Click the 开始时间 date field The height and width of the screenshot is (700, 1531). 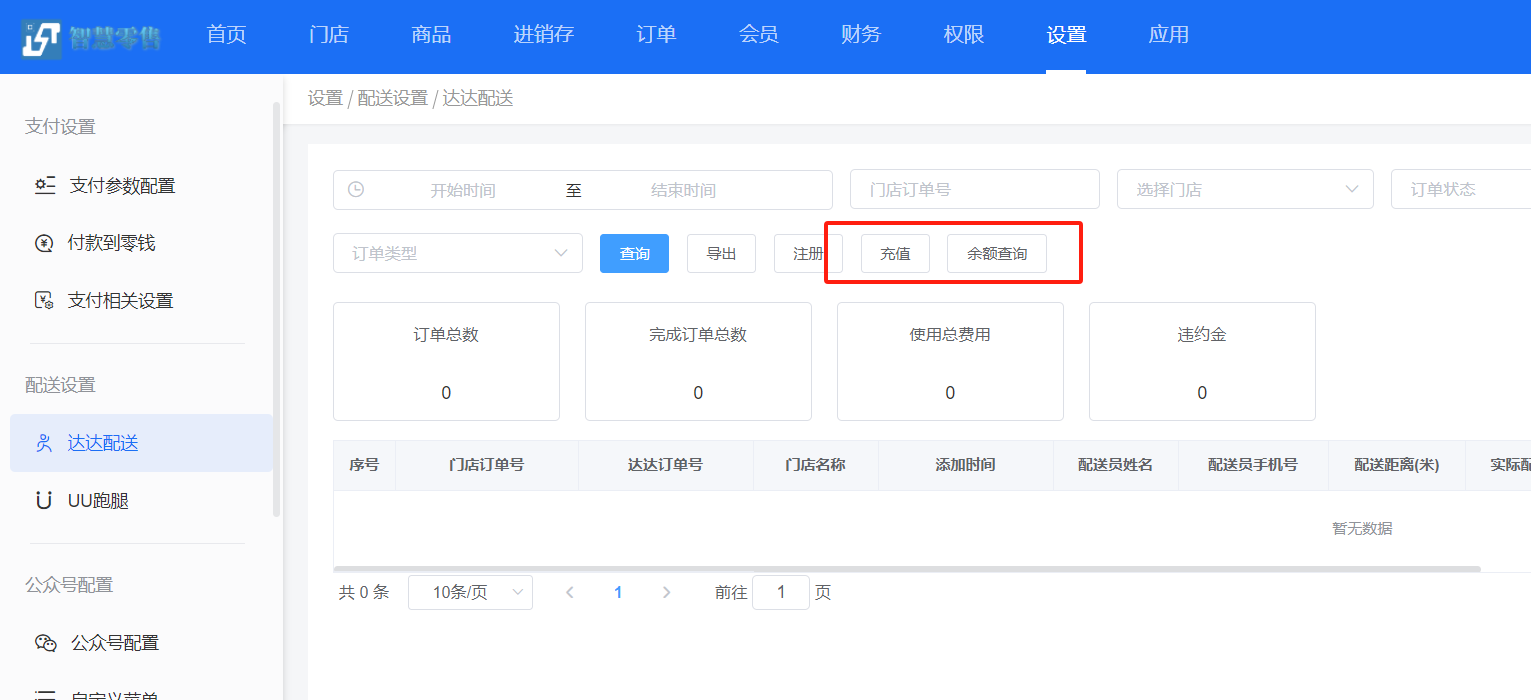tap(463, 190)
